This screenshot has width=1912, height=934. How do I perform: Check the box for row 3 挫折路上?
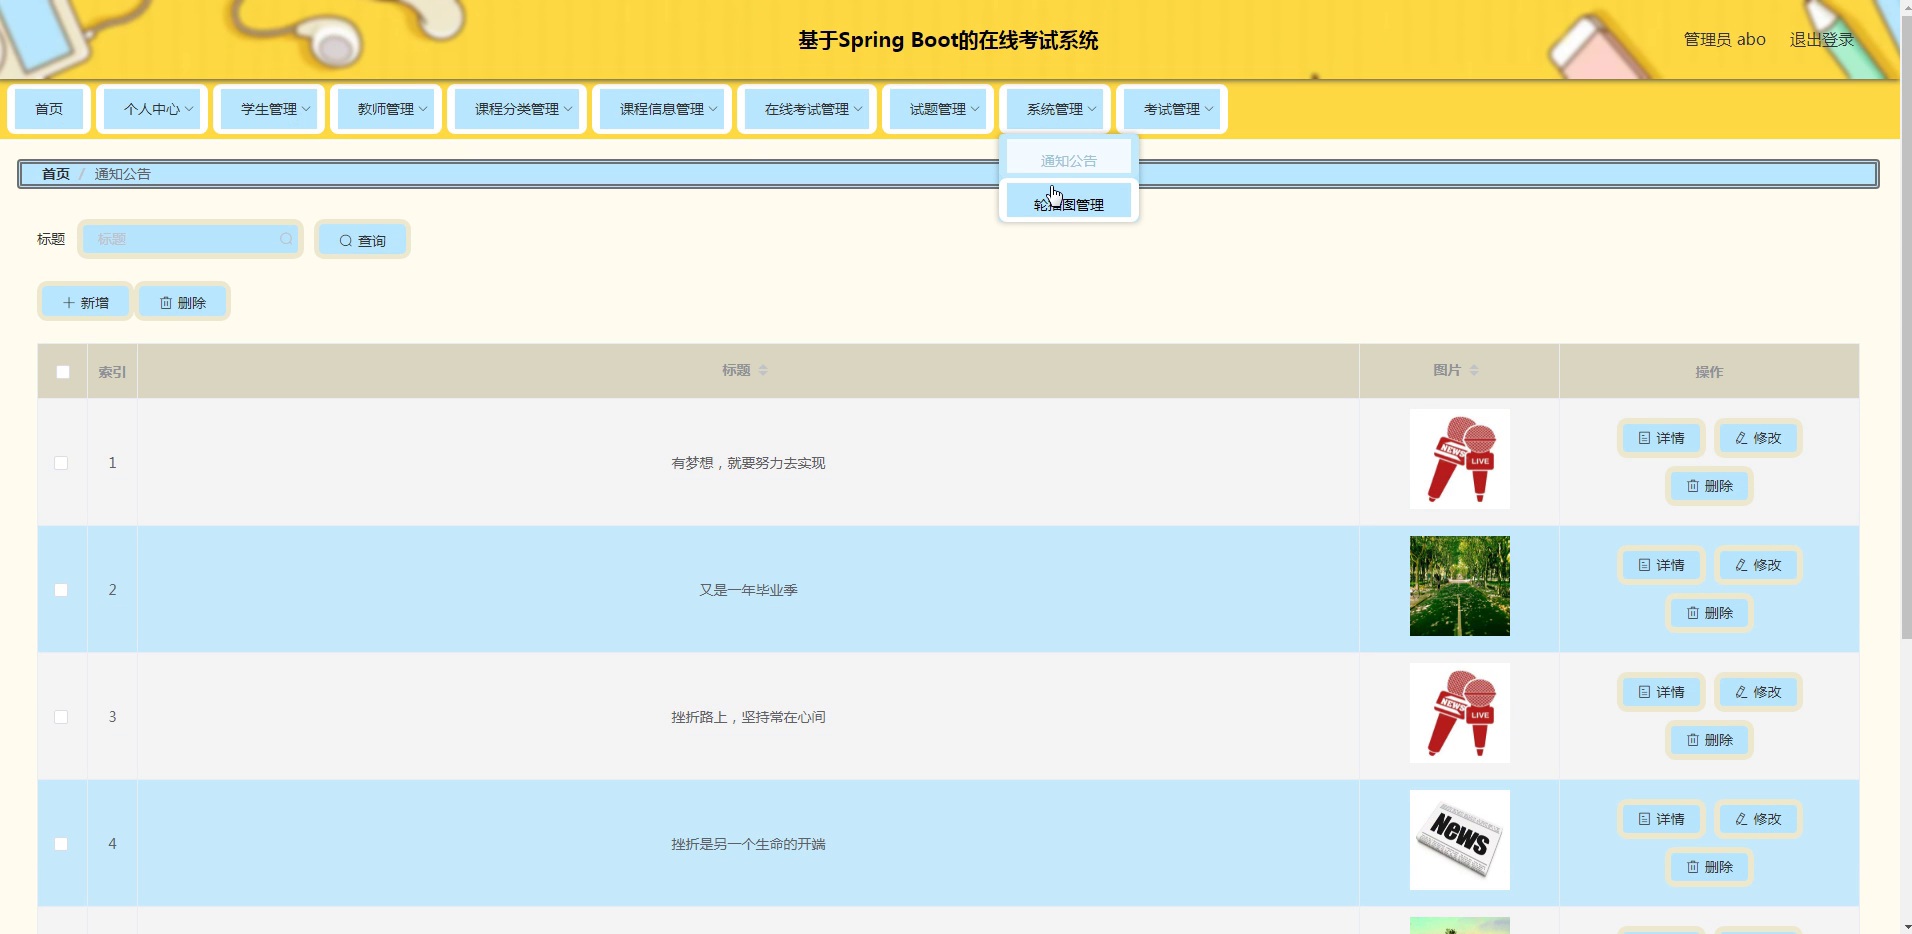[x=61, y=717]
